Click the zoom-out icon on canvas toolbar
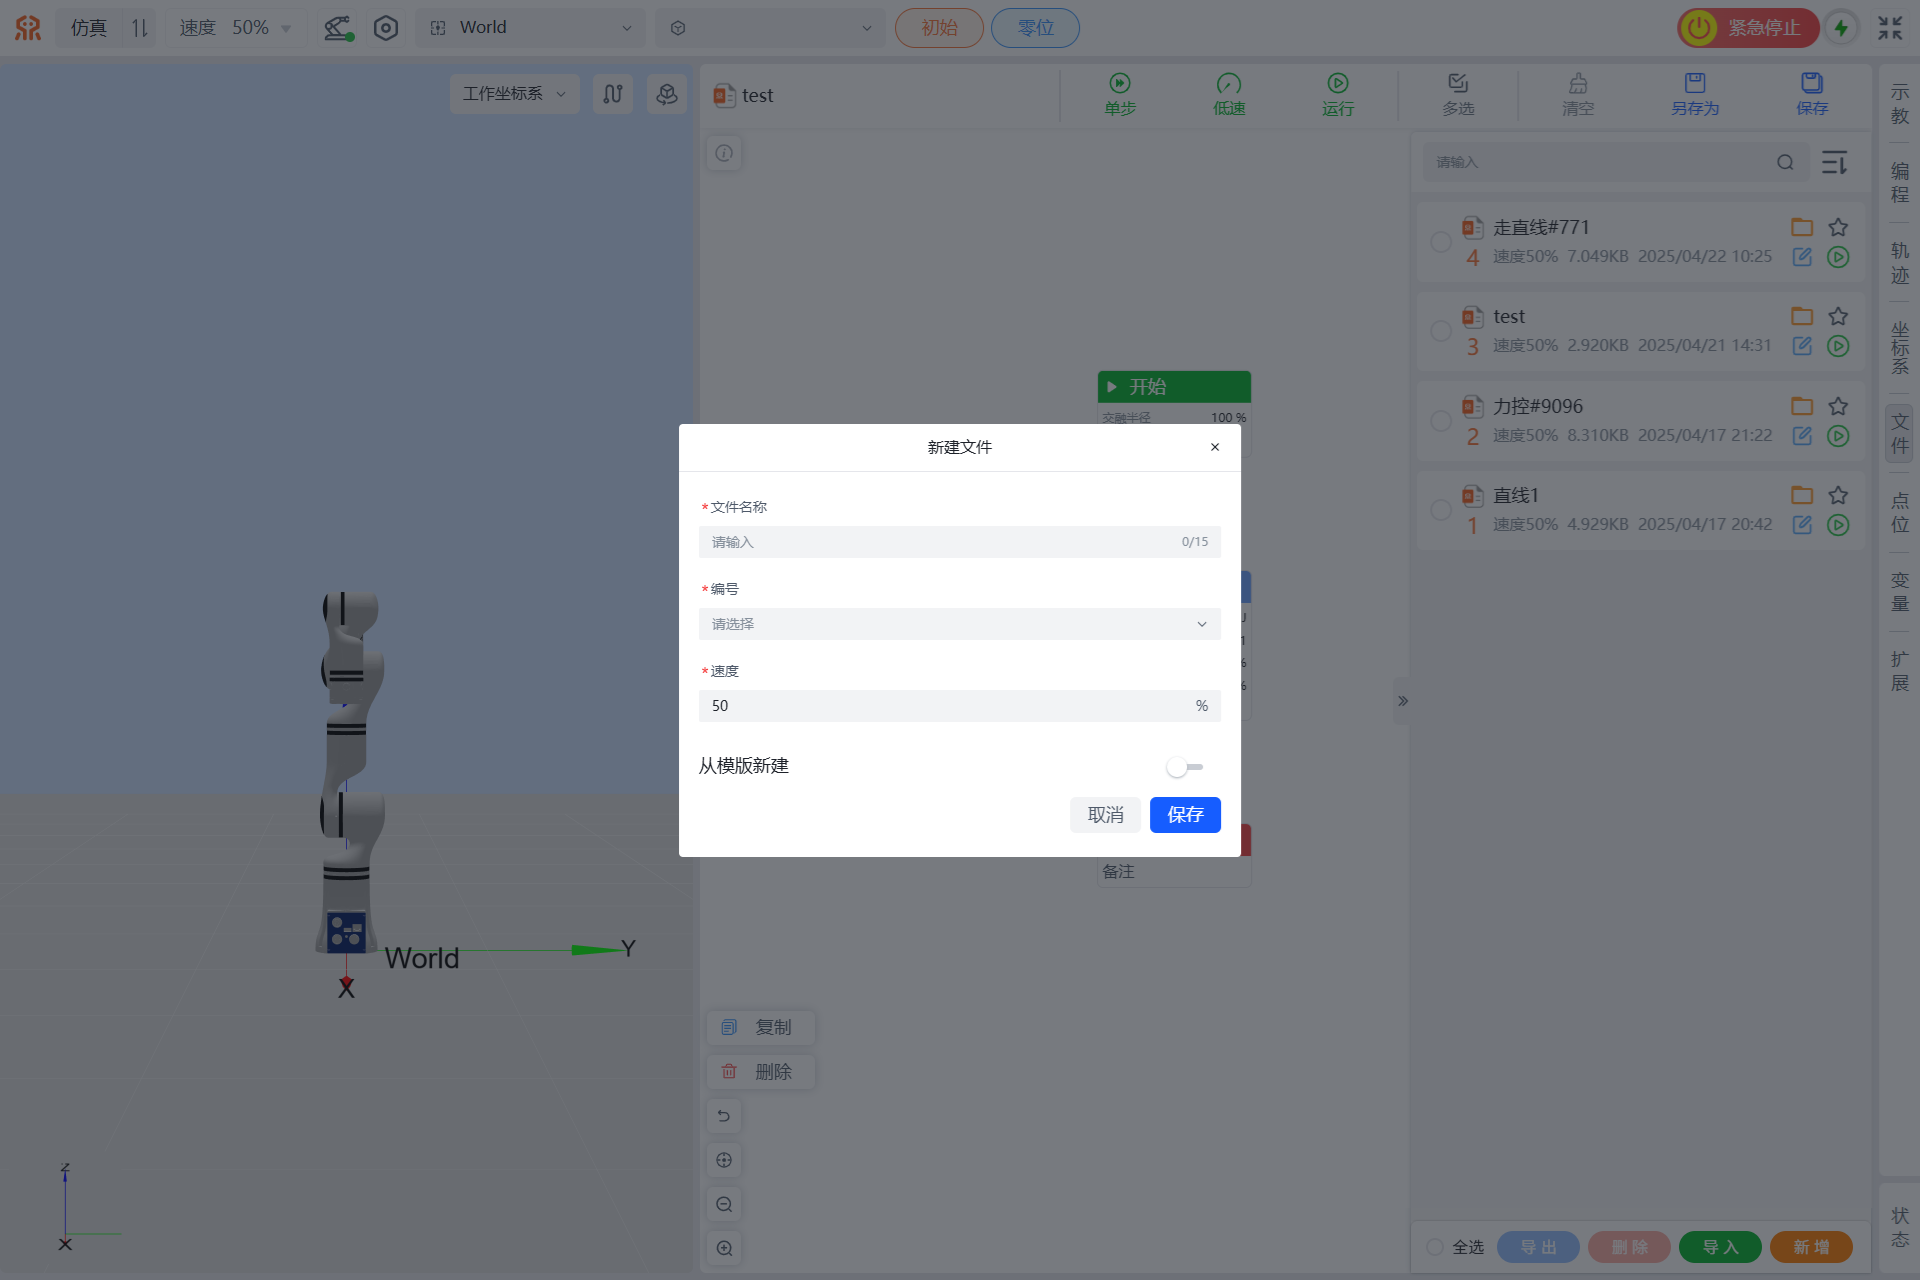 click(x=724, y=1204)
